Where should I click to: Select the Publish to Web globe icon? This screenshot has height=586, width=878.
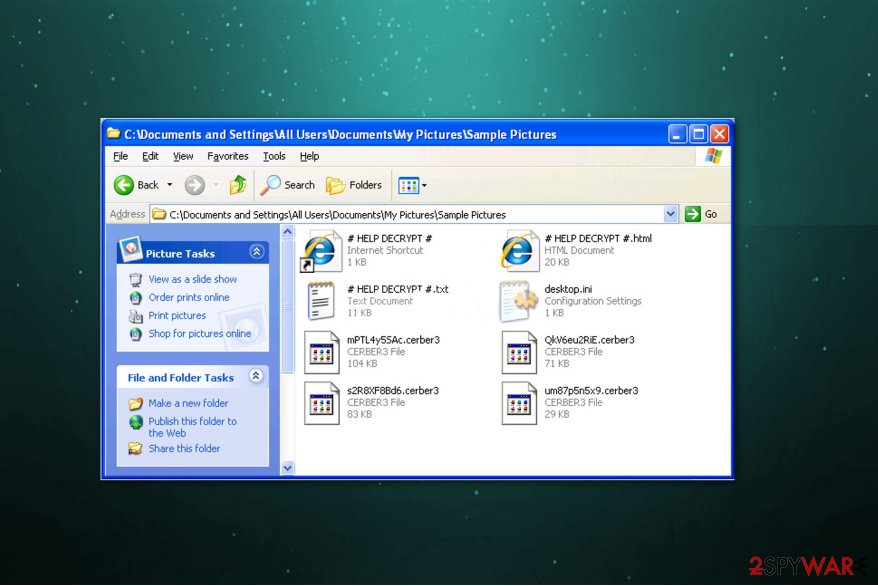coord(136,422)
